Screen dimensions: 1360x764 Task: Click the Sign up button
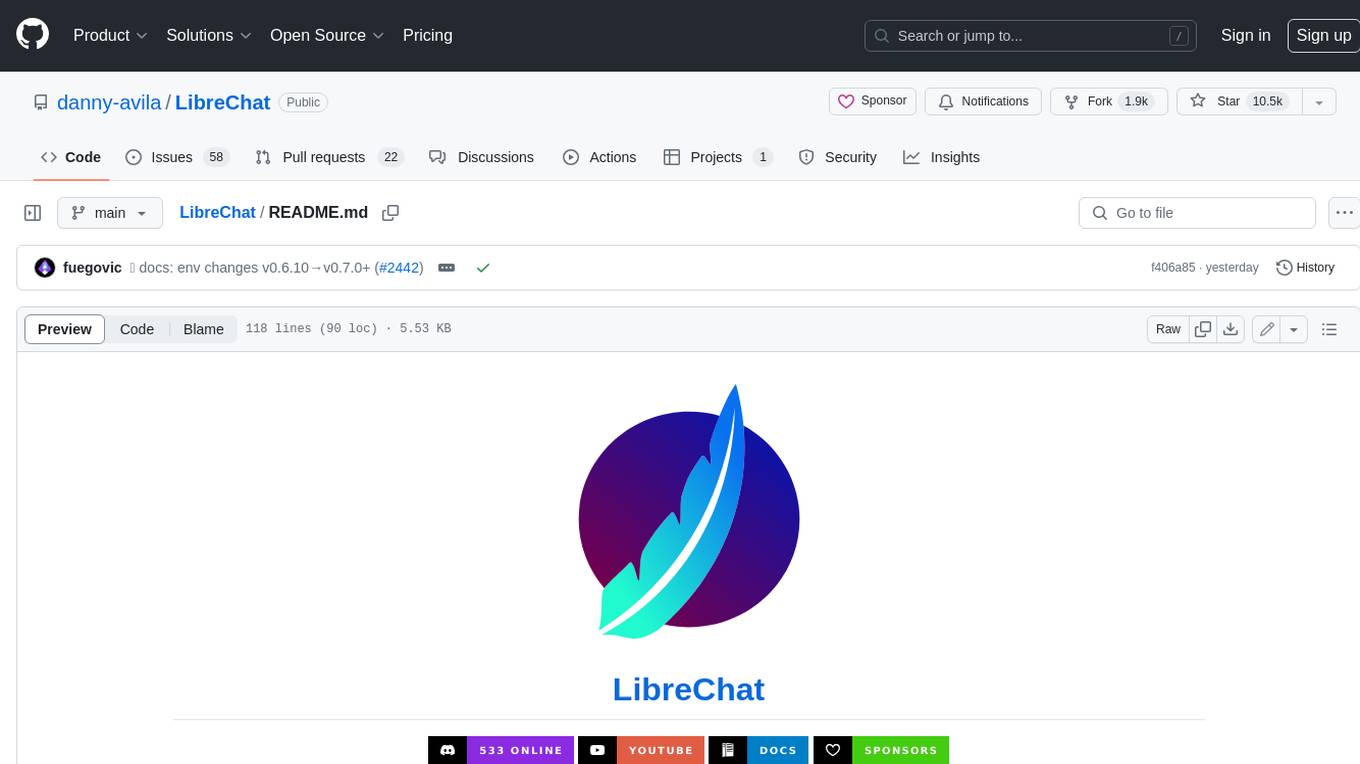[1323, 35]
